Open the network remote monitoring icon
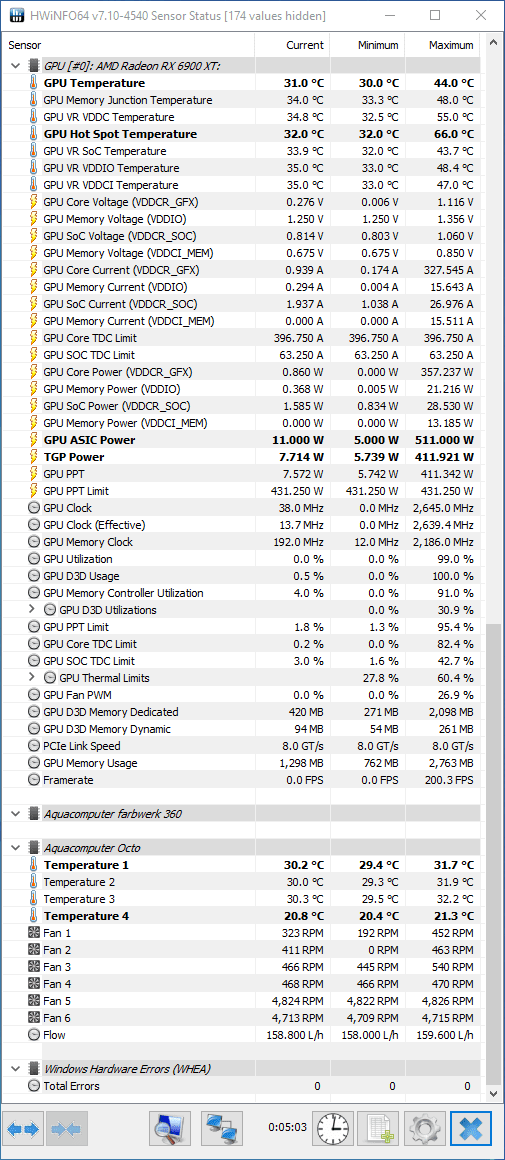This screenshot has width=505, height=1160. pyautogui.click(x=222, y=1129)
